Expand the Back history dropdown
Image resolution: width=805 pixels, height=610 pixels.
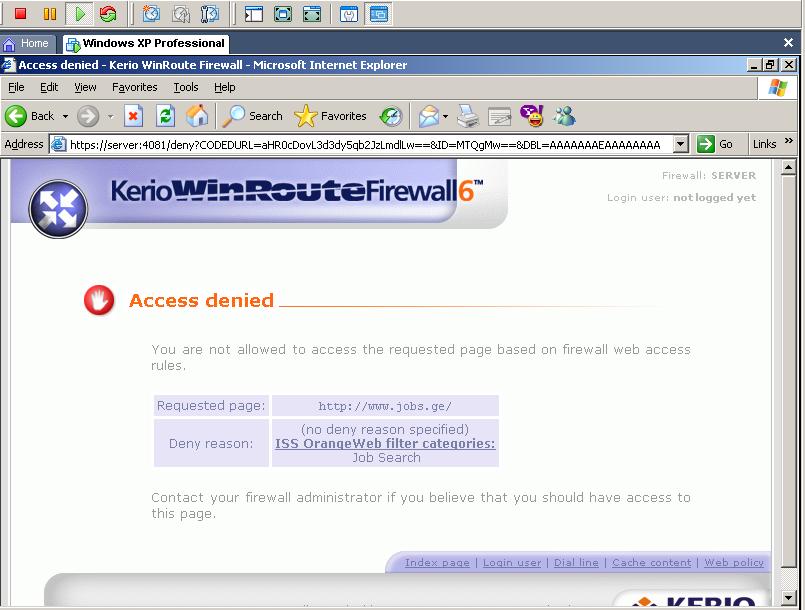coord(65,117)
